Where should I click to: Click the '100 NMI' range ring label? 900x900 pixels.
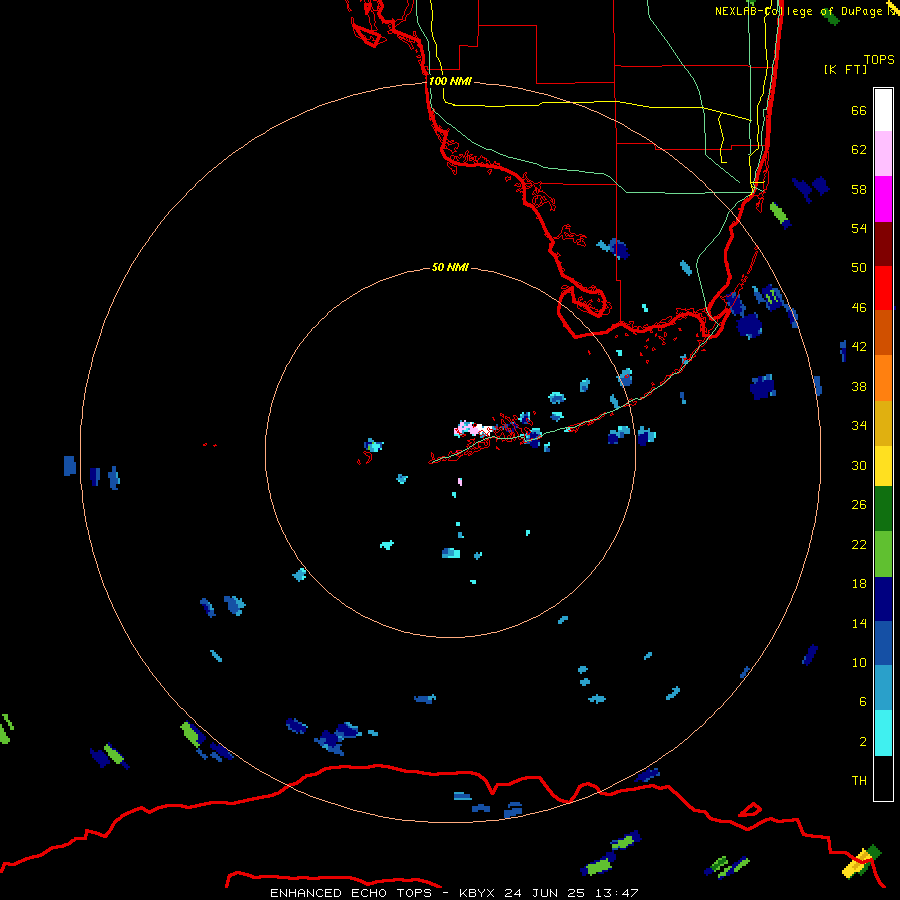coord(450,82)
